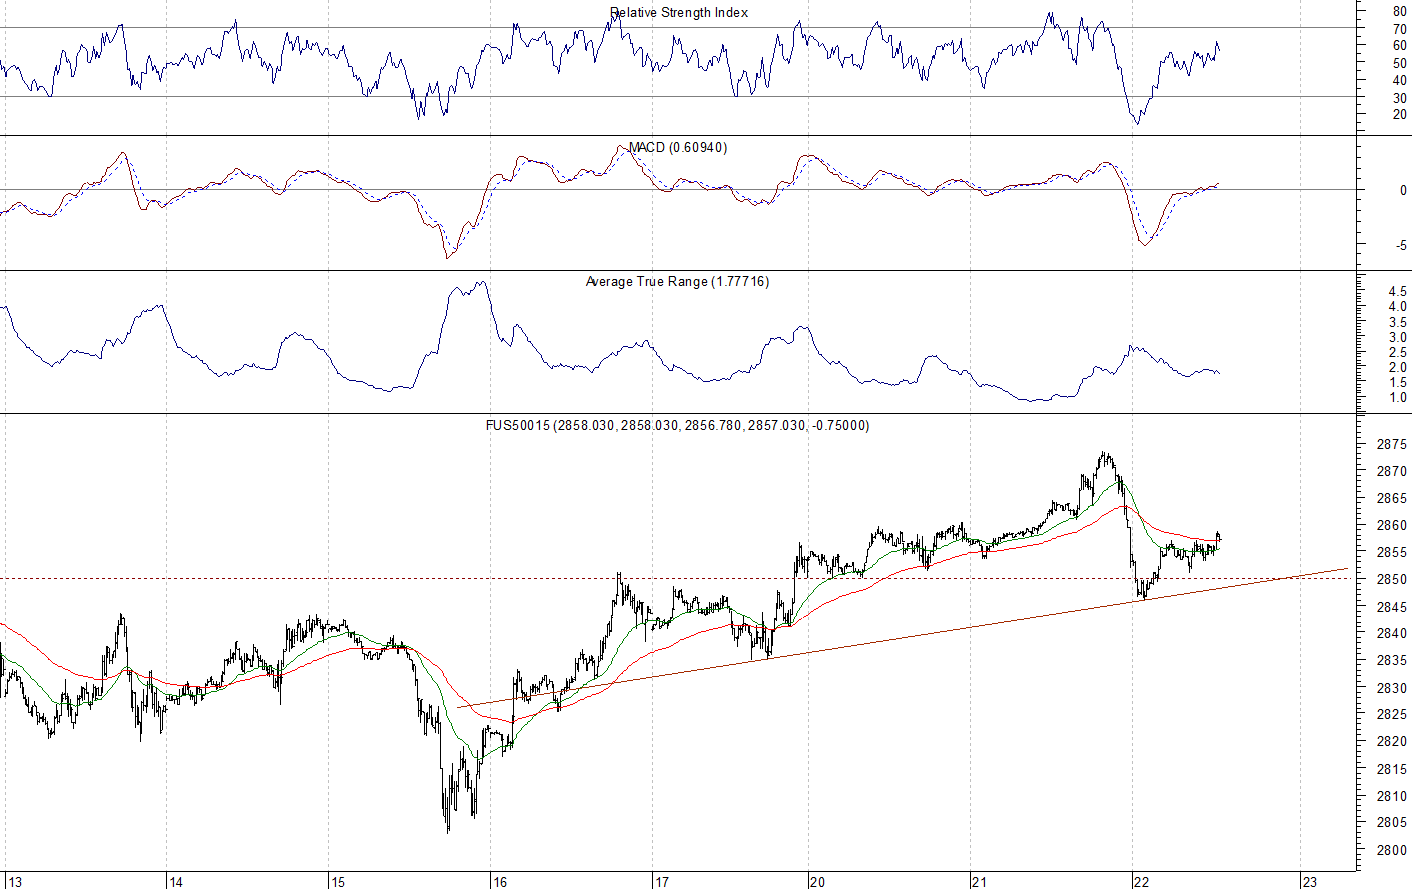Click the 2860 price axis label
This screenshot has width=1412, height=889.
coord(1392,525)
